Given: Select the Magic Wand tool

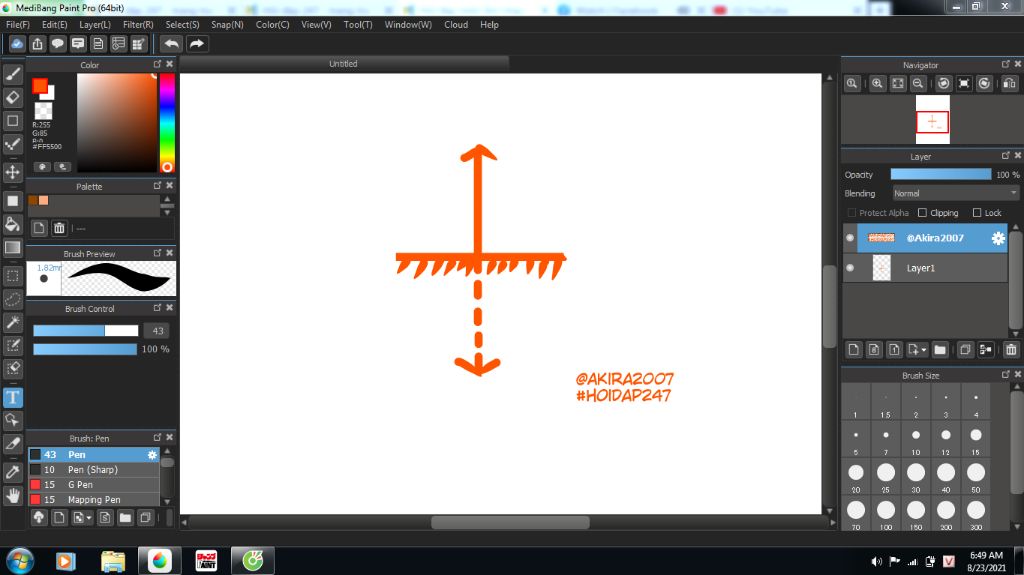Looking at the screenshot, I should (x=12, y=321).
